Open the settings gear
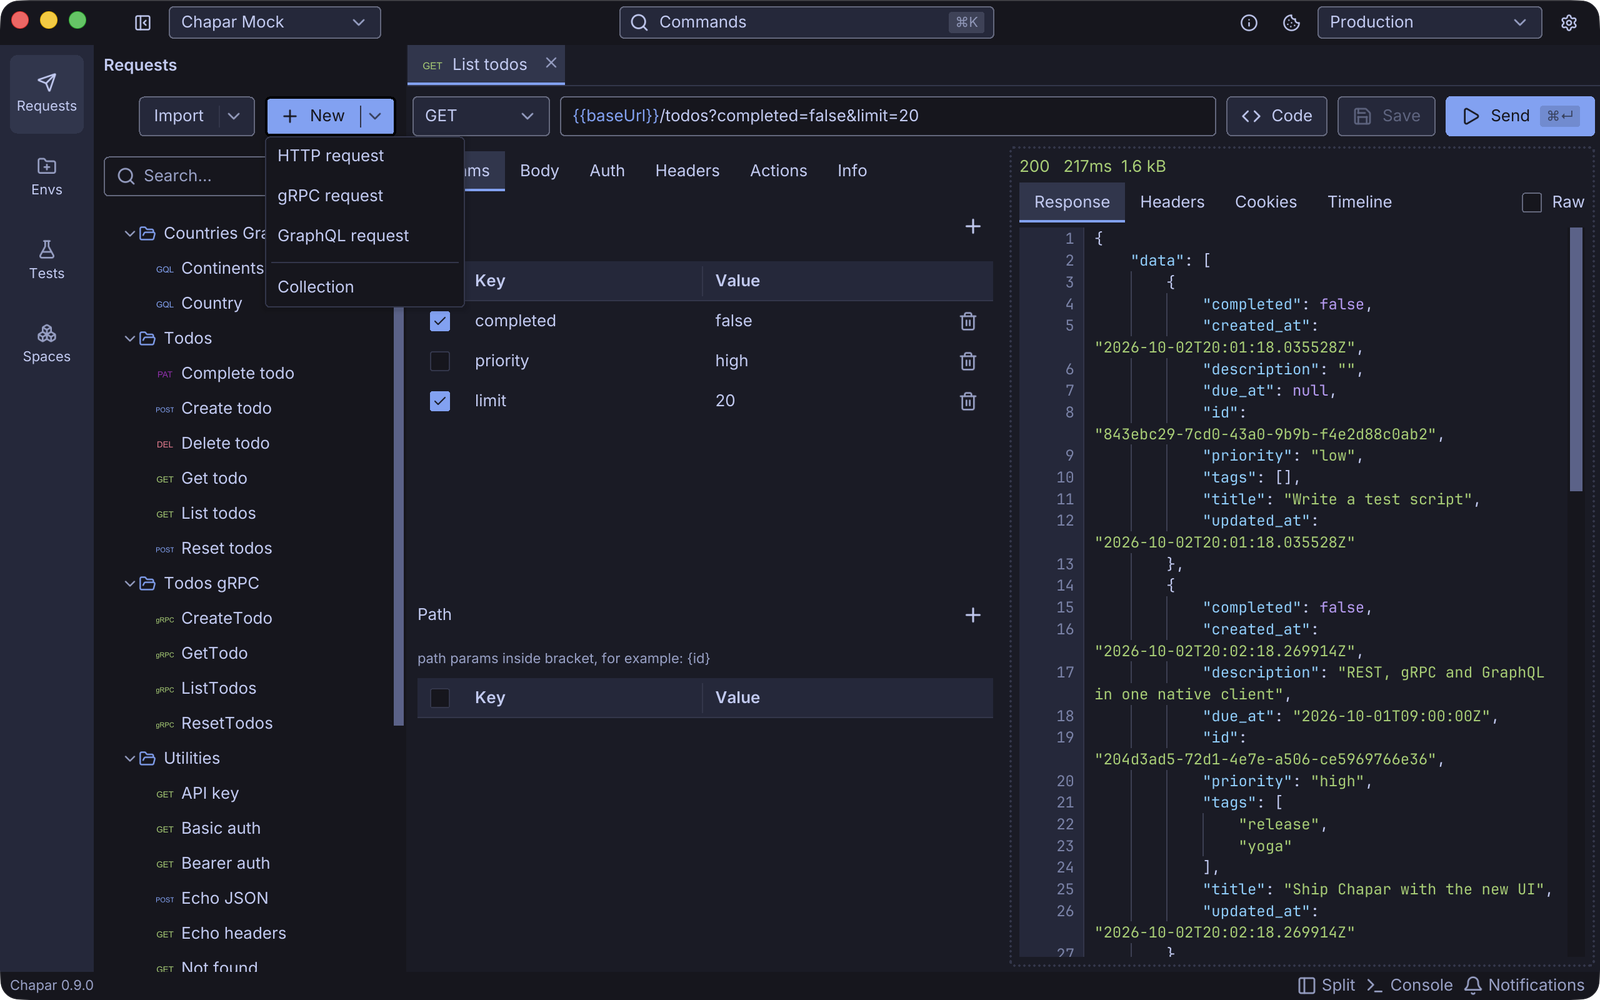1600x1000 pixels. [x=1569, y=22]
